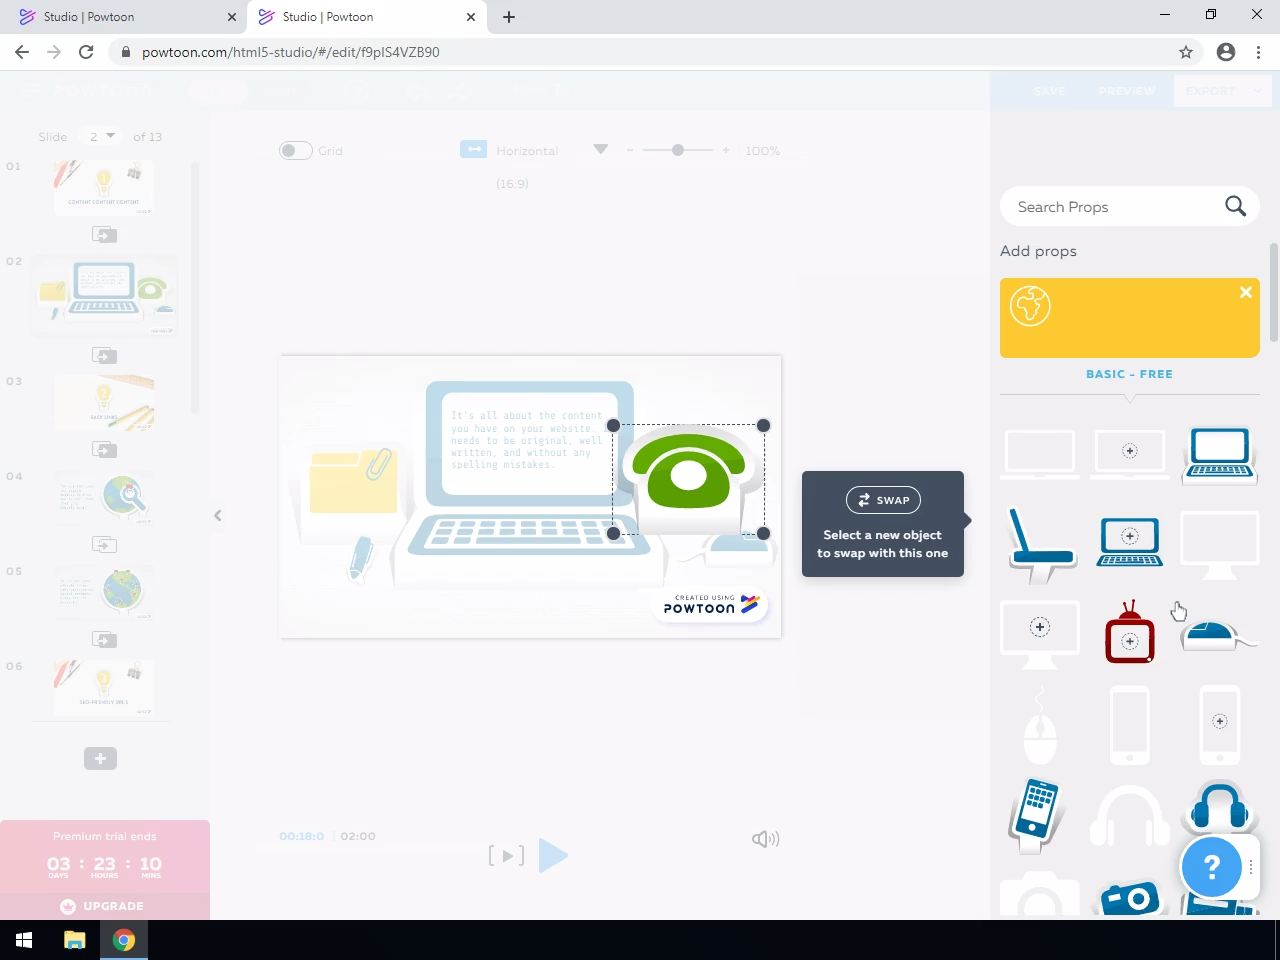Select the second Studio | Powtoon tab
1280x960 pixels.
coord(365,17)
